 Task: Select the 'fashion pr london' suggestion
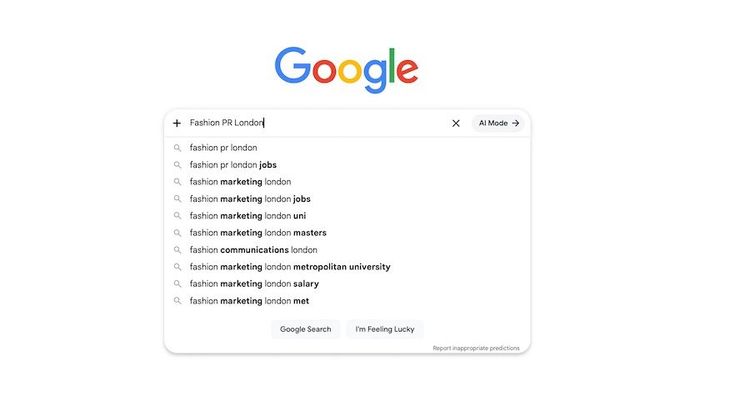point(347,148)
